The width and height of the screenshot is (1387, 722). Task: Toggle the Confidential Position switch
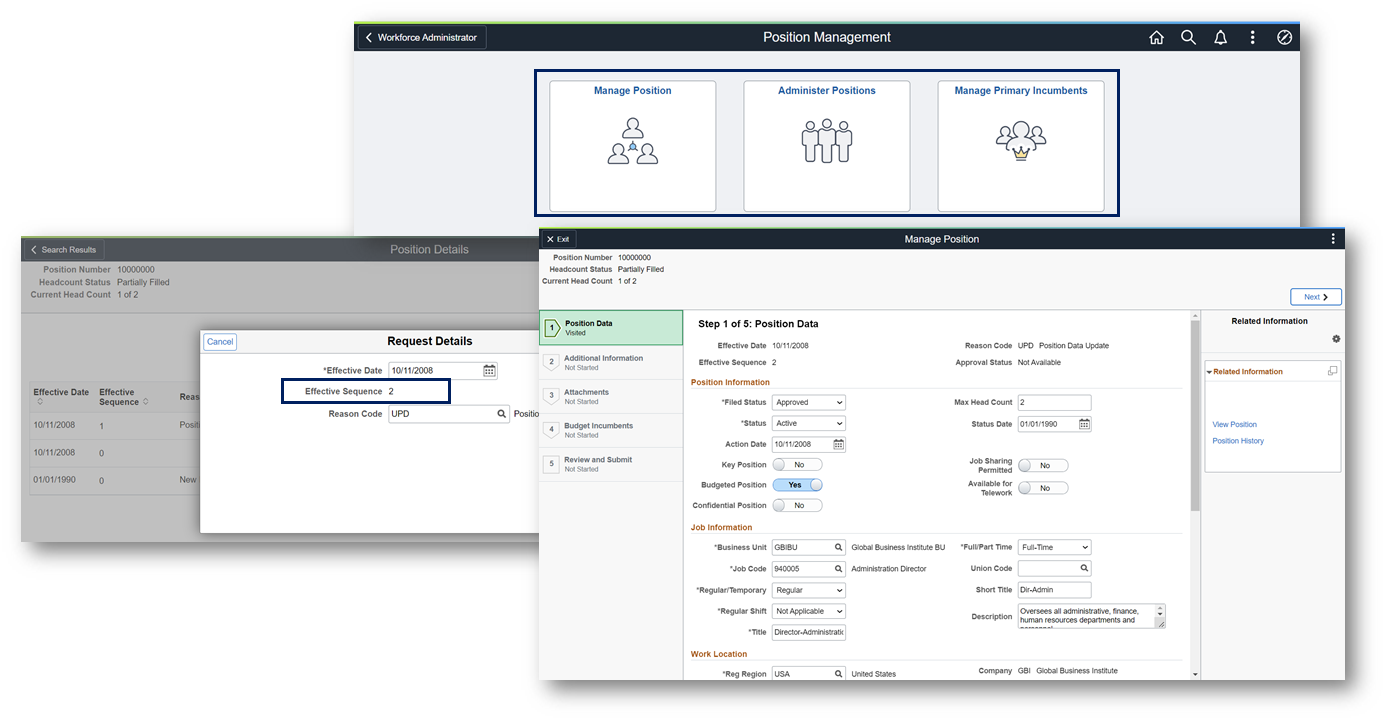pyautogui.click(x=797, y=506)
